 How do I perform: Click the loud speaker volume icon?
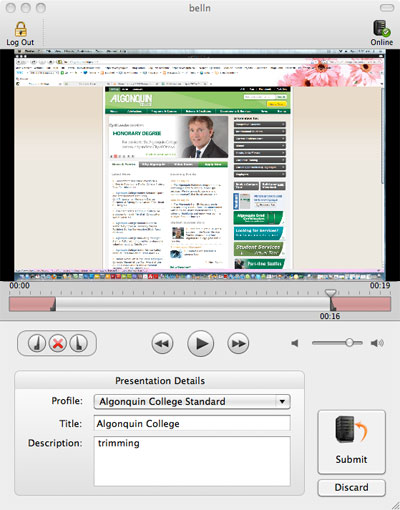[x=377, y=343]
